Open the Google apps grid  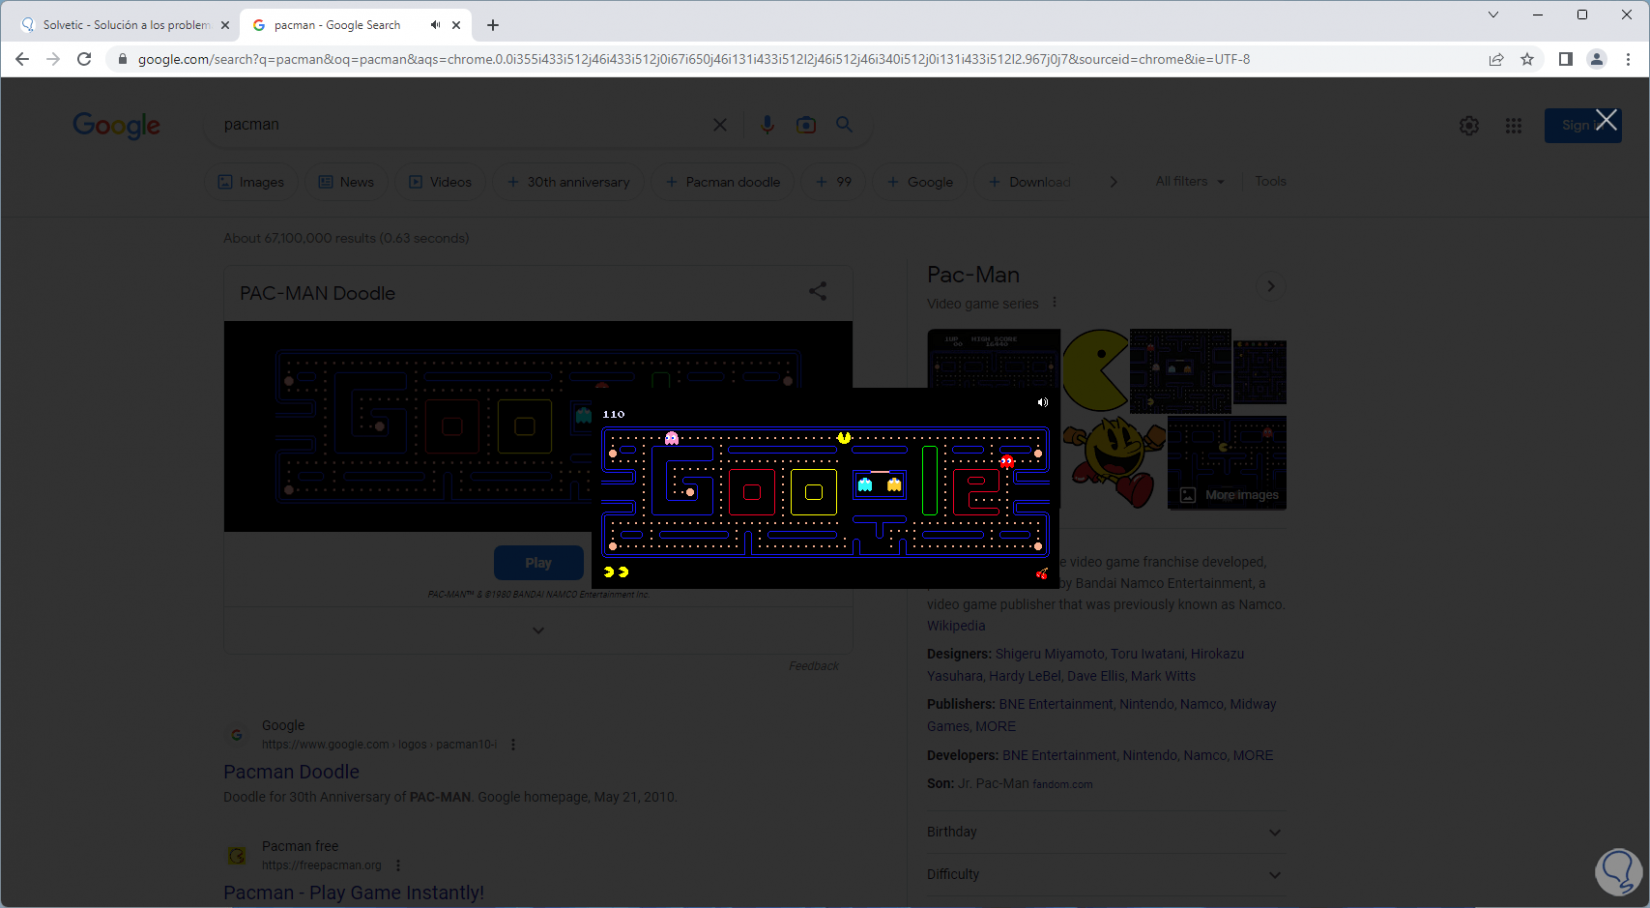[x=1514, y=126]
